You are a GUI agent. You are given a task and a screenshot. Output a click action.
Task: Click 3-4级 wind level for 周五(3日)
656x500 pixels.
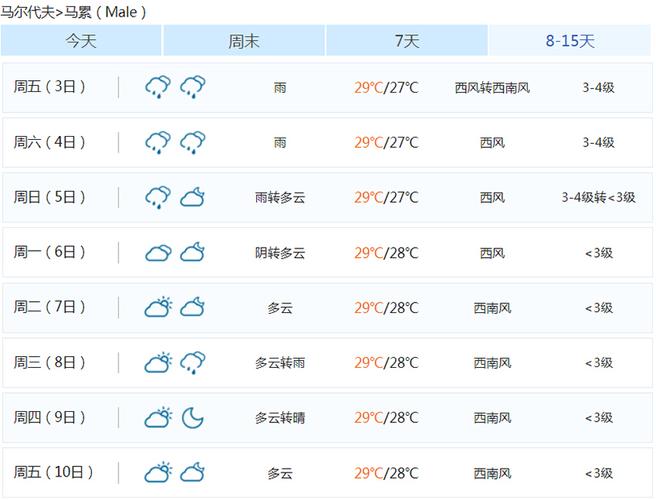coord(599,87)
